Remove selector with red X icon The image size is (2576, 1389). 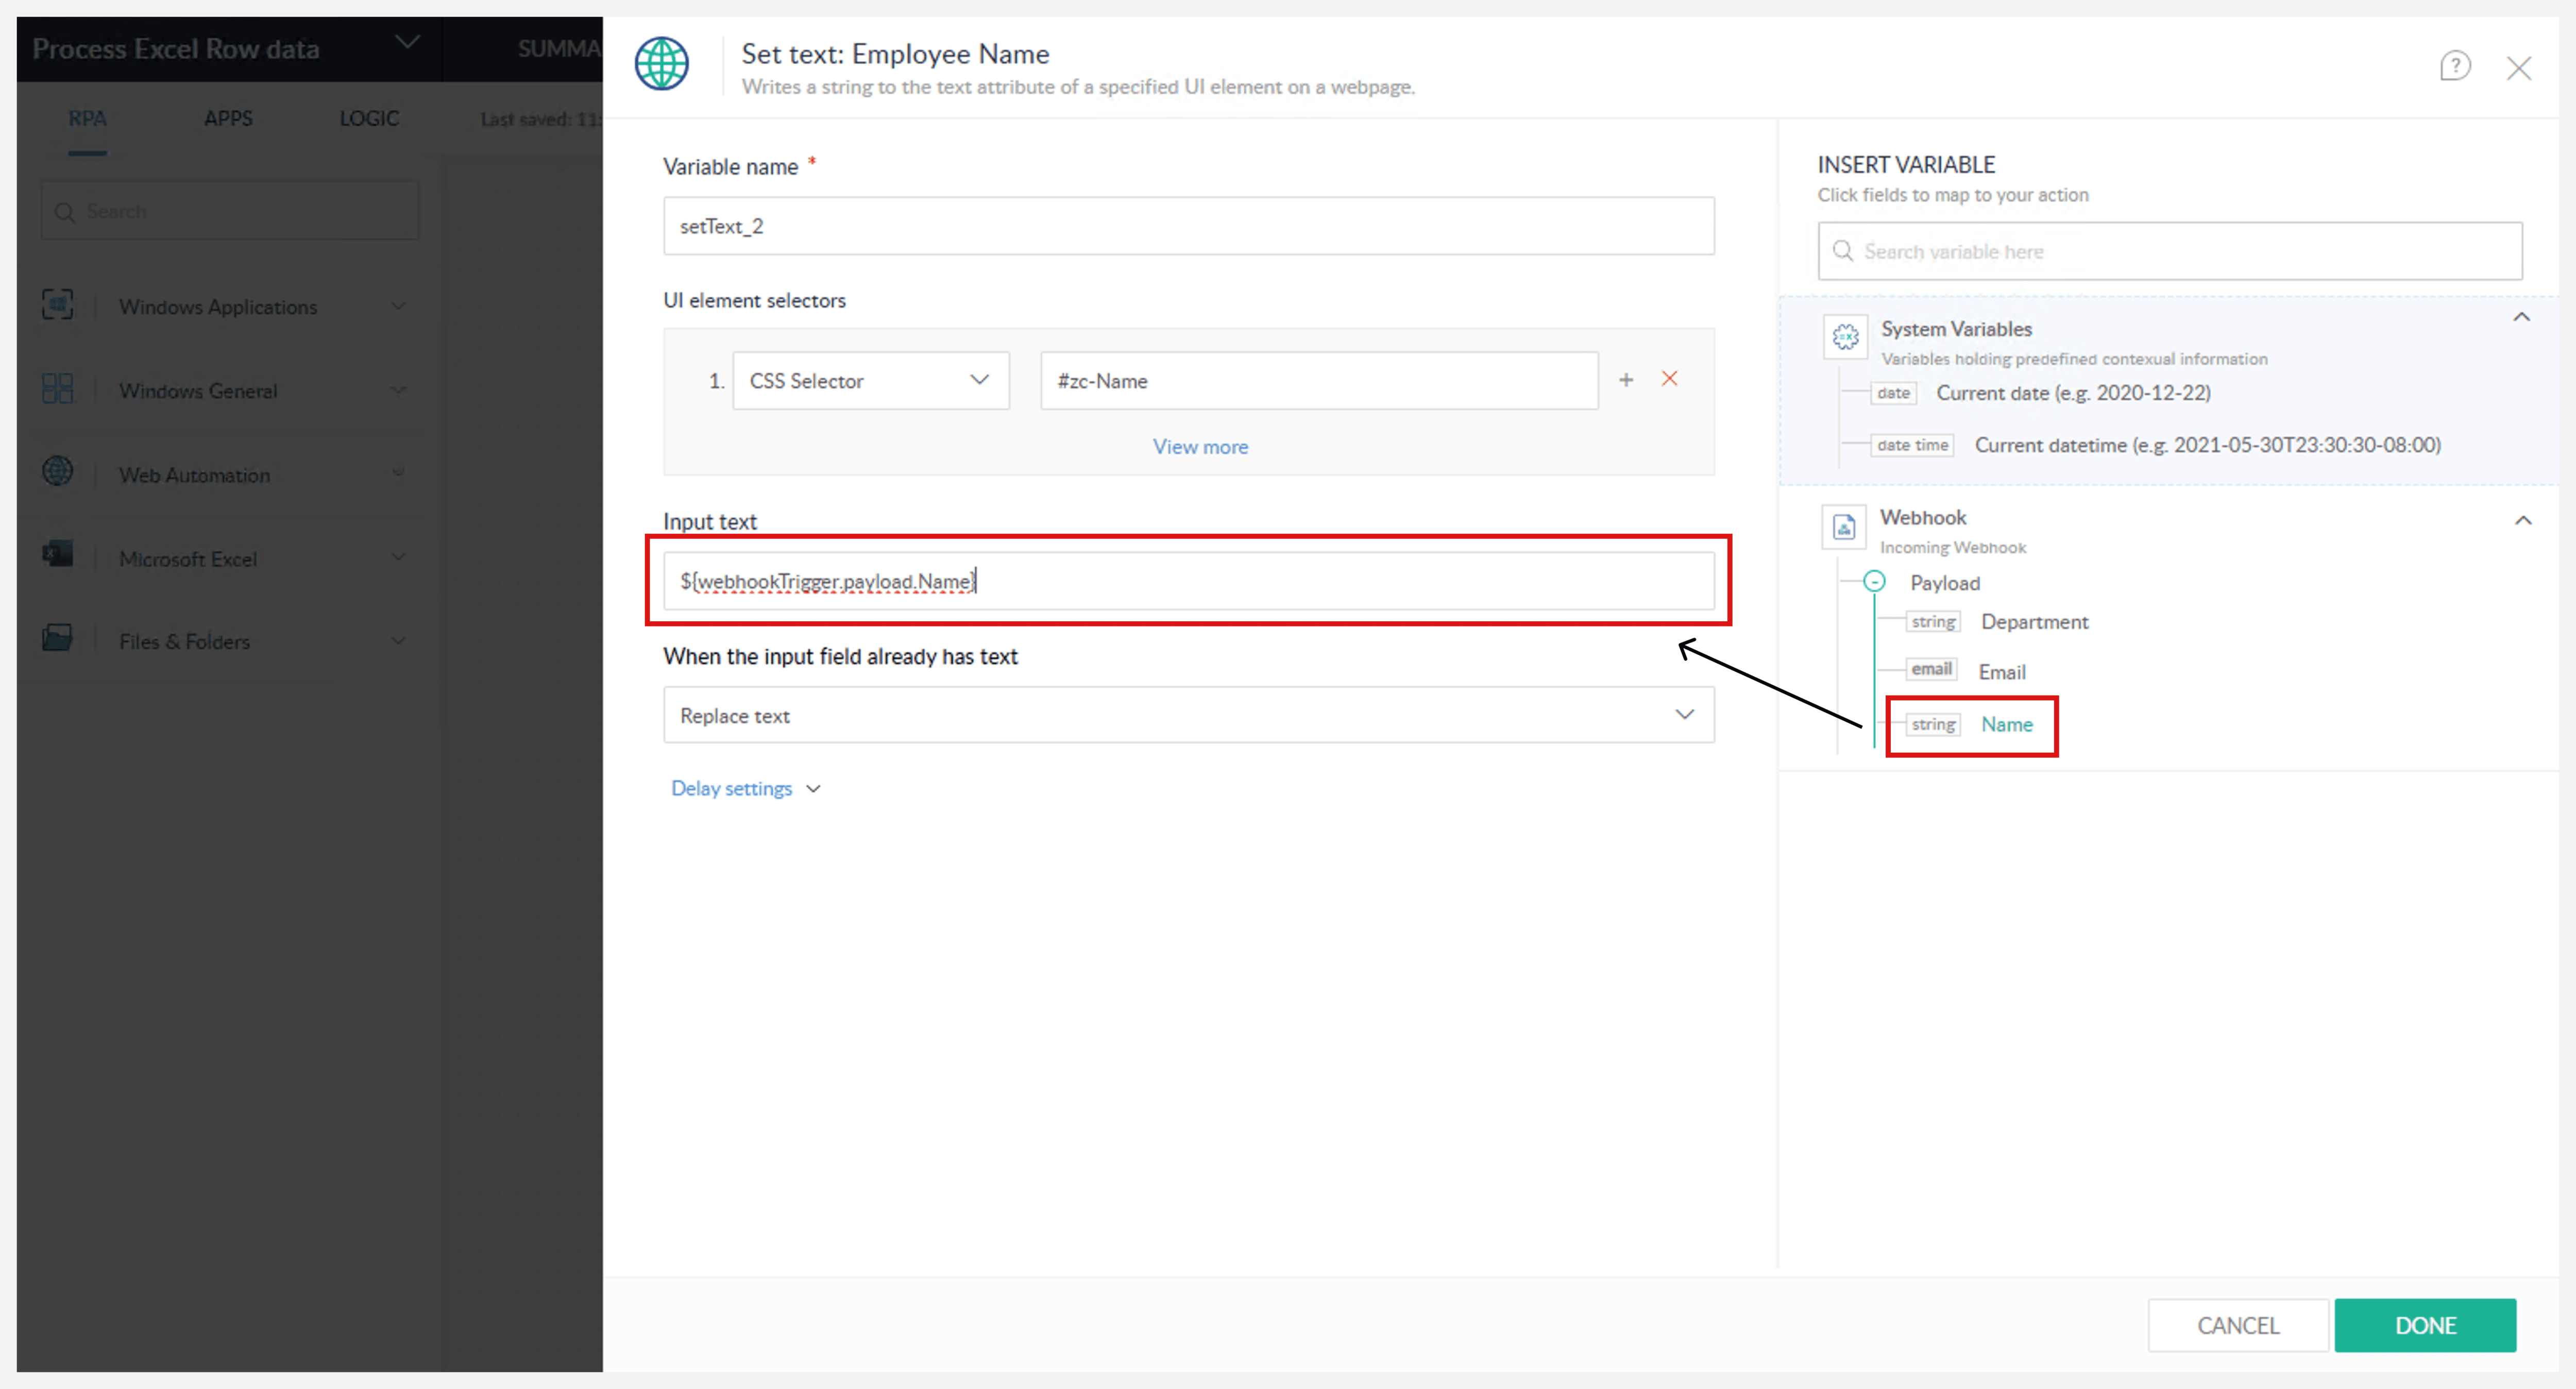pos(1669,379)
